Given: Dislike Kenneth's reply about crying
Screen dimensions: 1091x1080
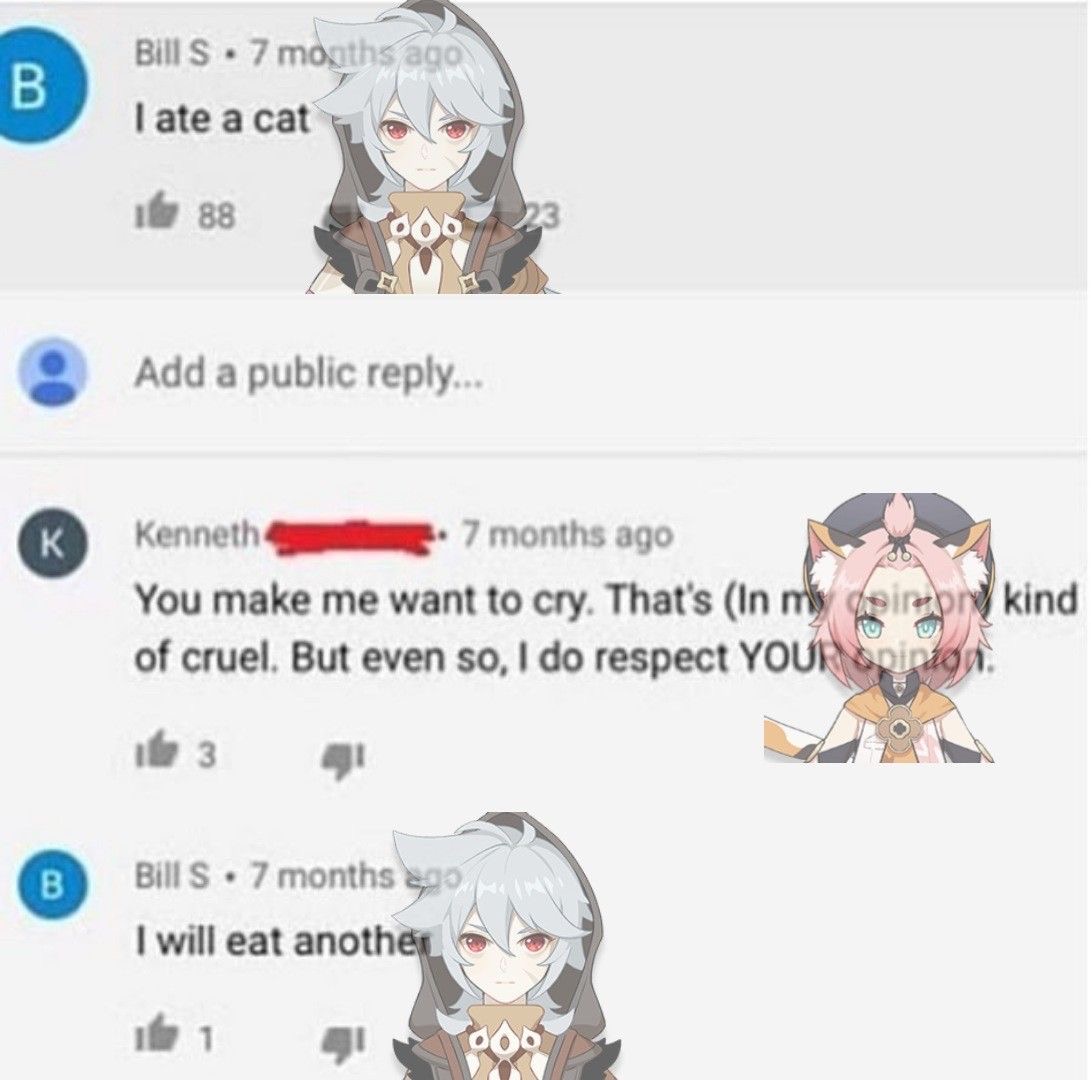Looking at the screenshot, I should click(341, 757).
